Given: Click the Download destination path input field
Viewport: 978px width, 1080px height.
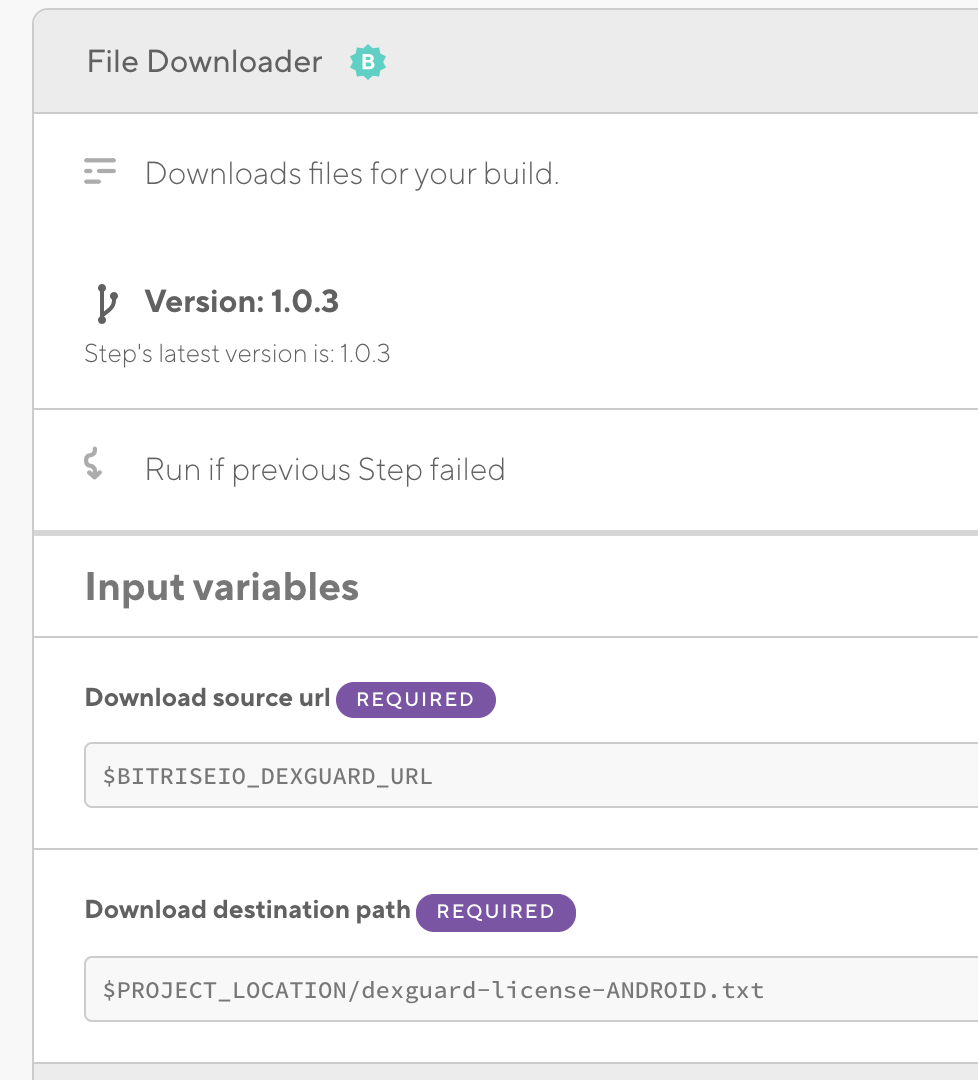Looking at the screenshot, I should coord(531,989).
